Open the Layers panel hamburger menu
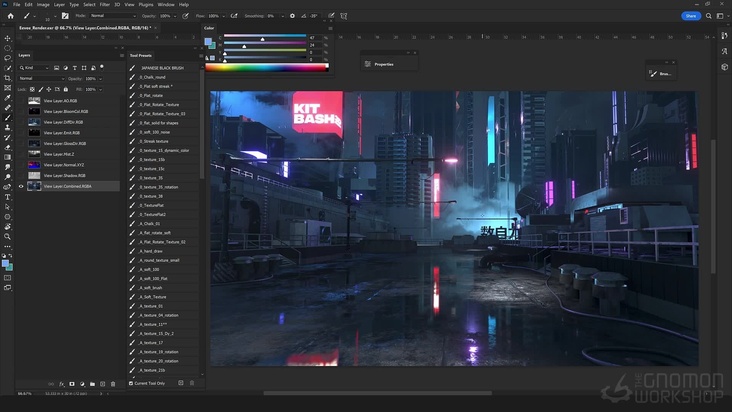The width and height of the screenshot is (732, 412). coord(122,56)
